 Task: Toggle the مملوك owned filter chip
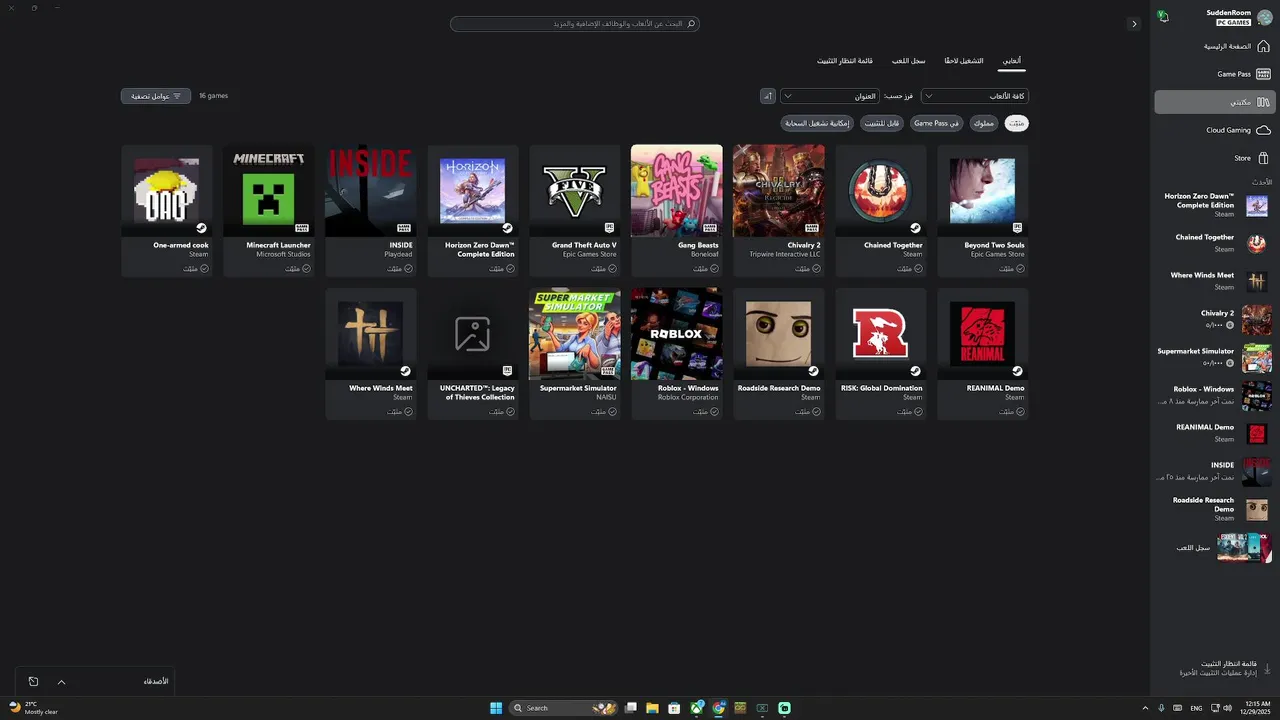(983, 123)
